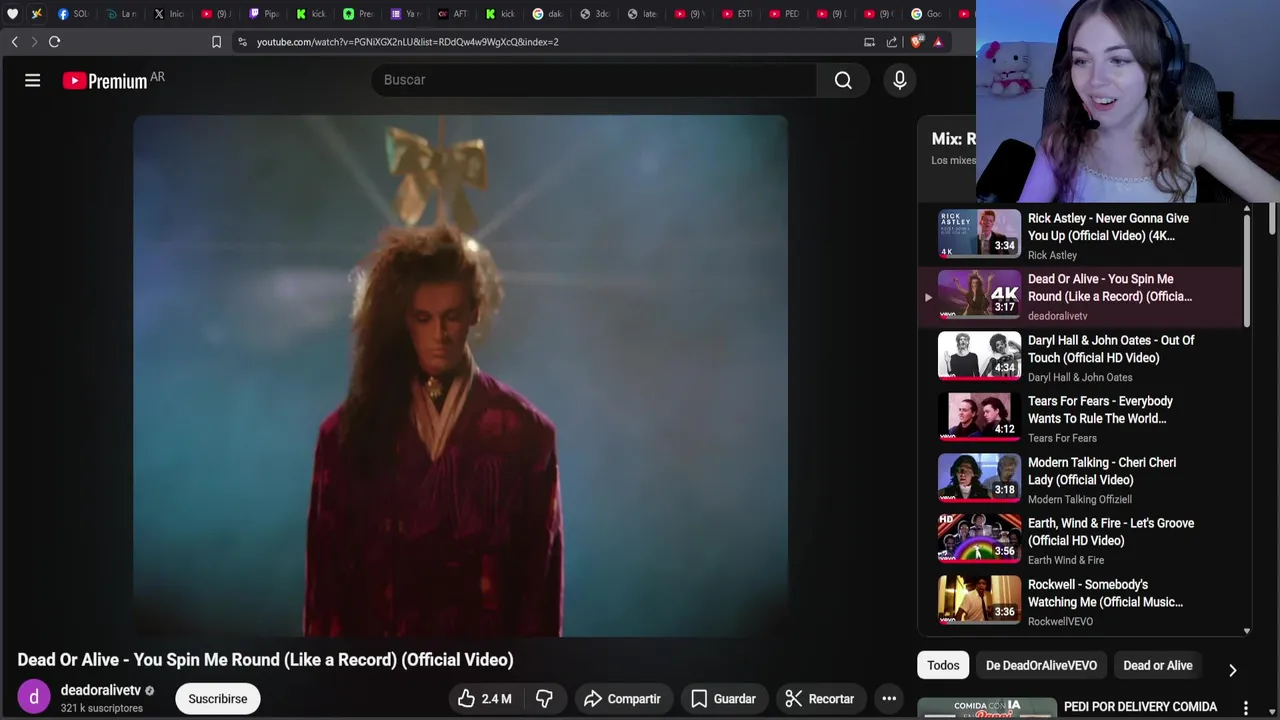
Task: Switch to the La r tab
Action: pyautogui.click(x=121, y=14)
